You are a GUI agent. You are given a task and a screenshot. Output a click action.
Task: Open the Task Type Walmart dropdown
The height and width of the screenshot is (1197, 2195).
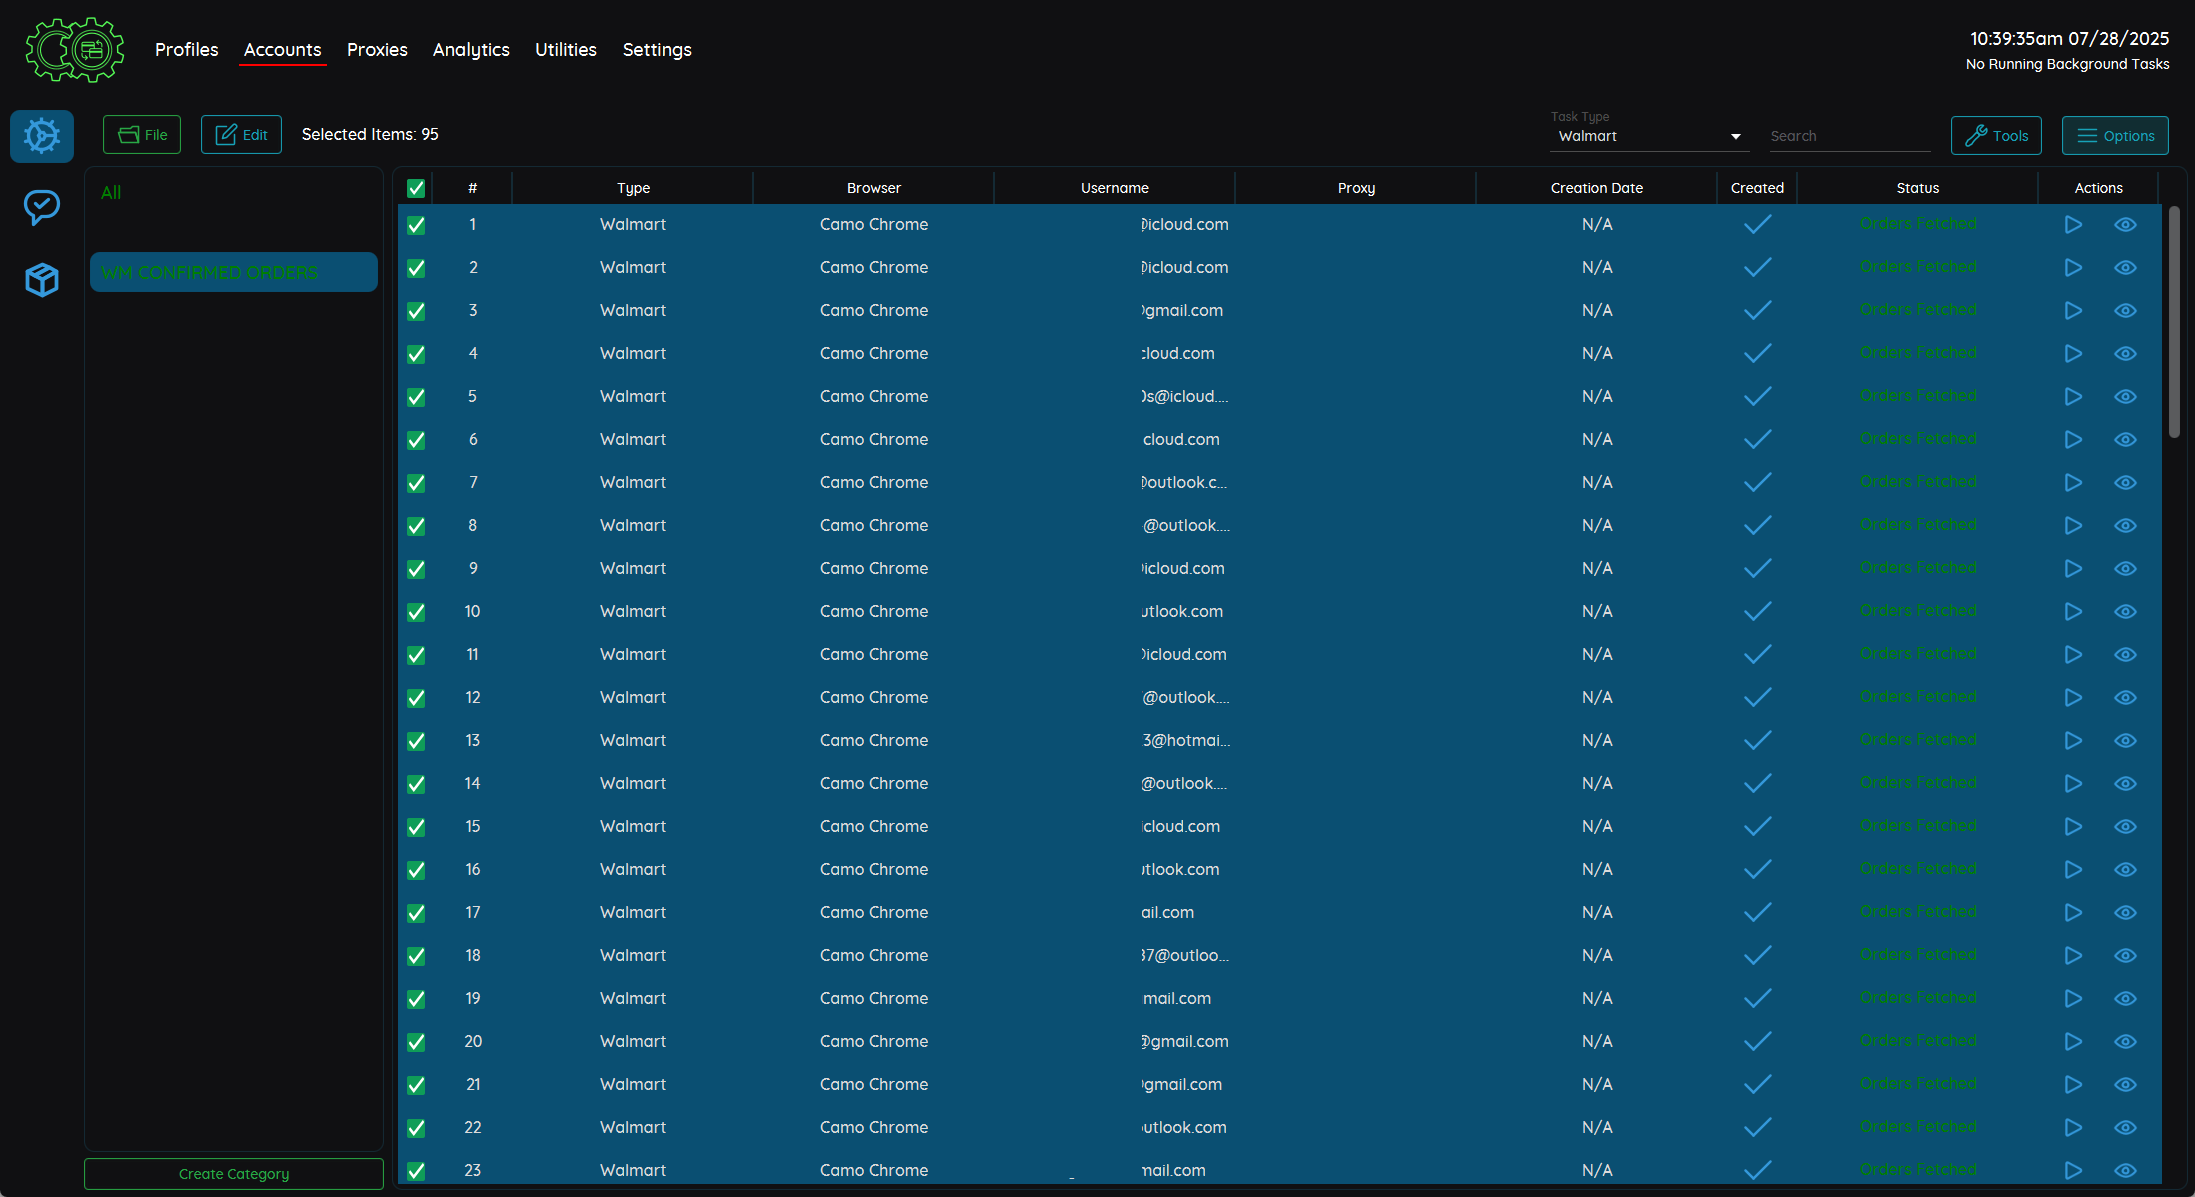(x=1649, y=136)
